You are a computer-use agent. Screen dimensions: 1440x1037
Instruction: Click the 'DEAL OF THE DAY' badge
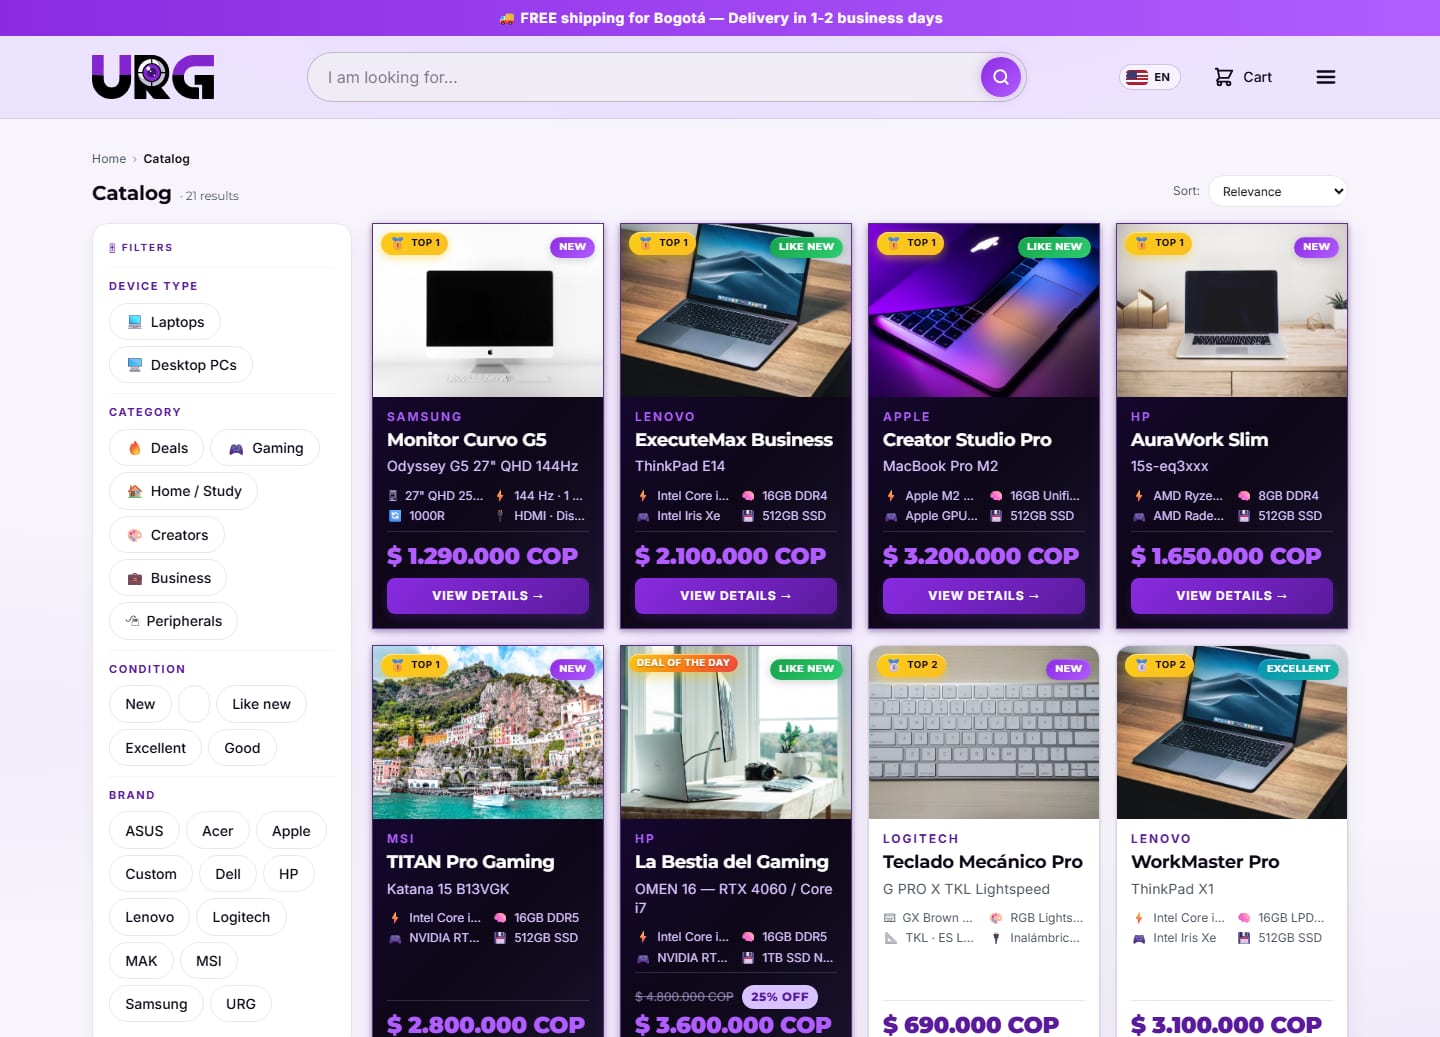tap(684, 663)
